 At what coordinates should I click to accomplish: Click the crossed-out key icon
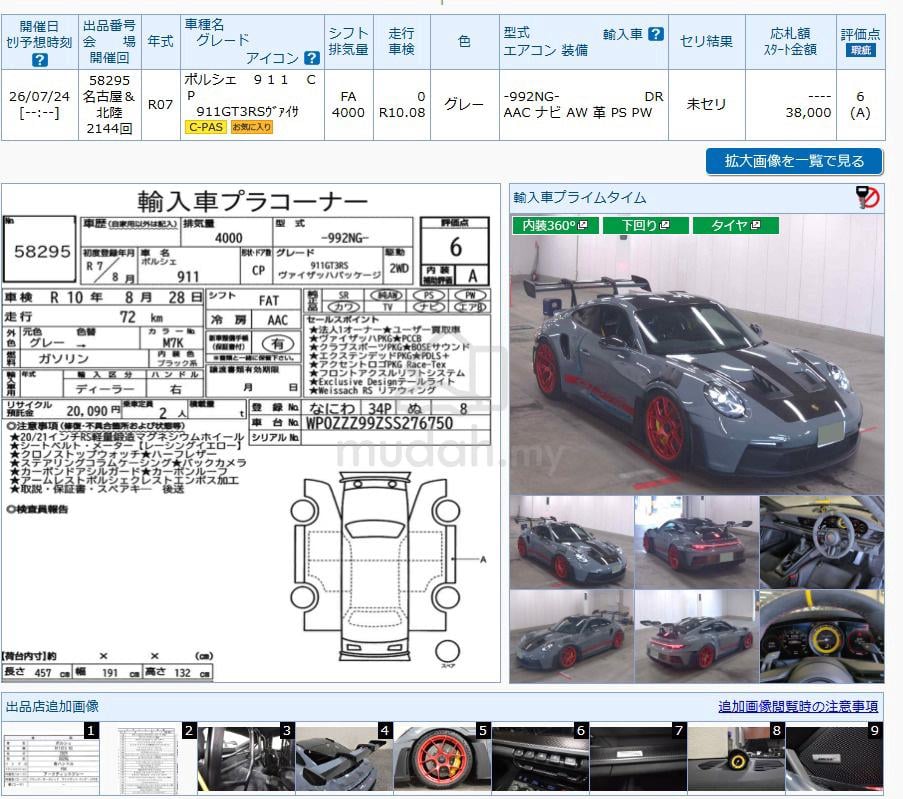tap(868, 197)
